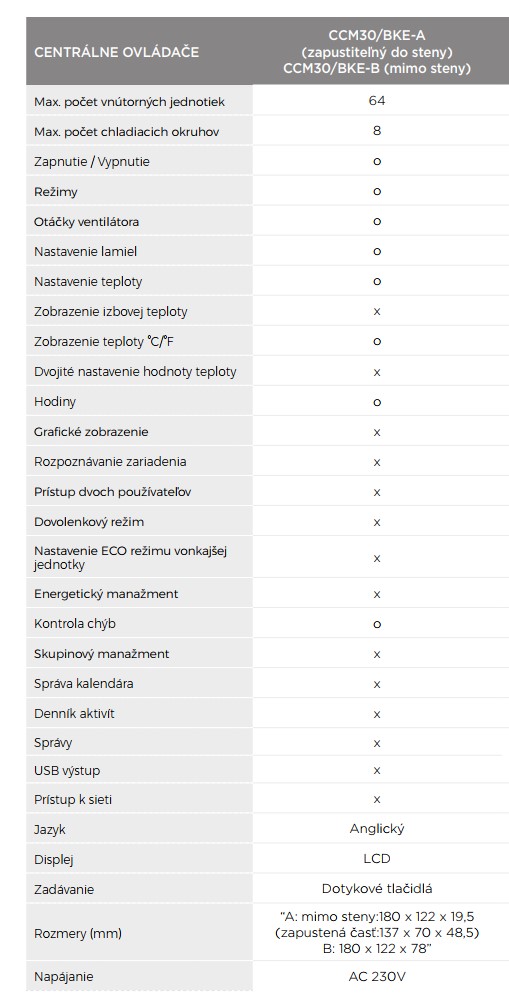Click the Max. počet chladiacich okruhov label

[x=126, y=132]
